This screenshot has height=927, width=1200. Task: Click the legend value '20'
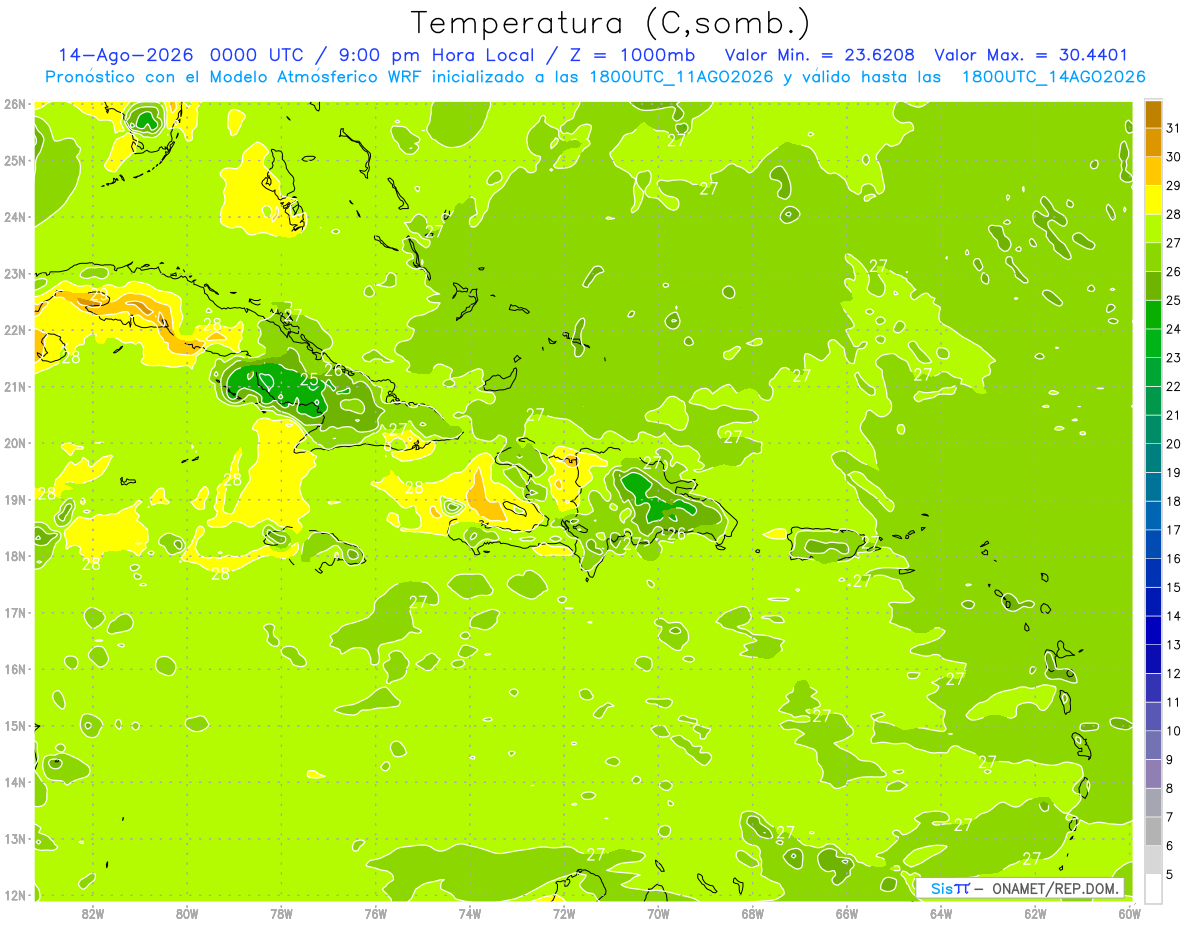tap(1173, 443)
